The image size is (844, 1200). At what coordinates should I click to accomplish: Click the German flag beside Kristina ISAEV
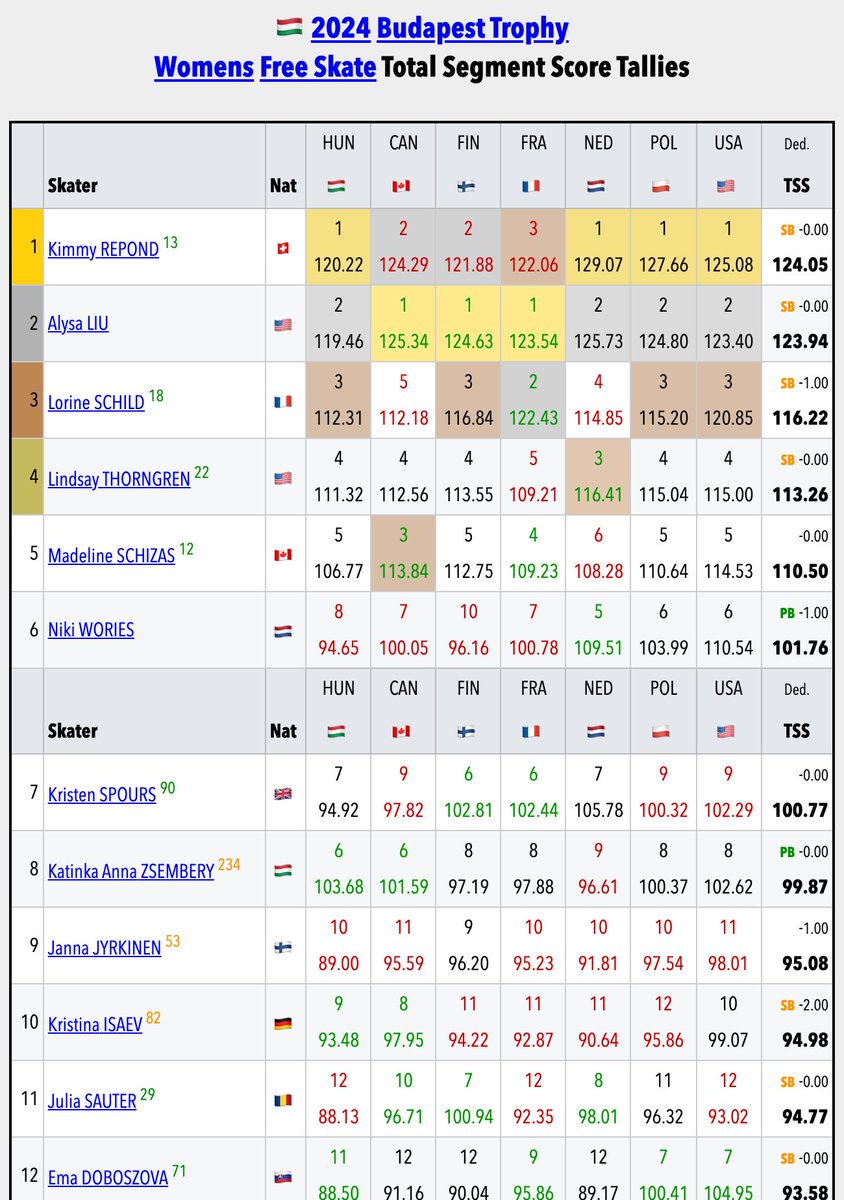[x=283, y=1024]
